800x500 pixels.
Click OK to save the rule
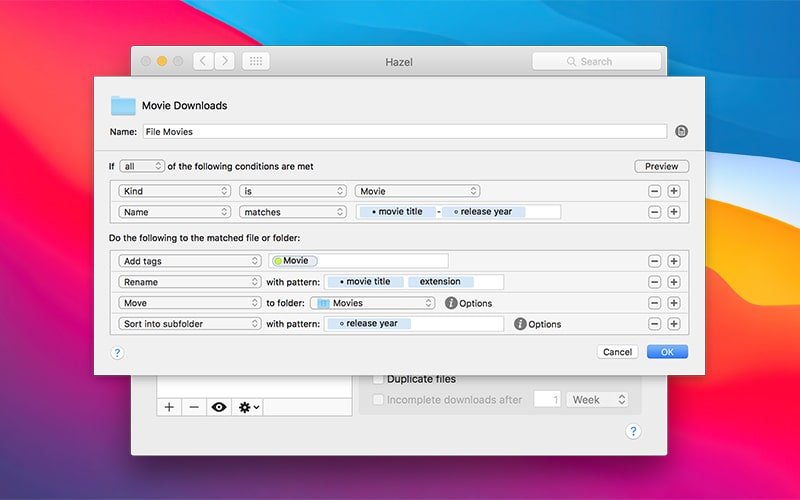[667, 352]
